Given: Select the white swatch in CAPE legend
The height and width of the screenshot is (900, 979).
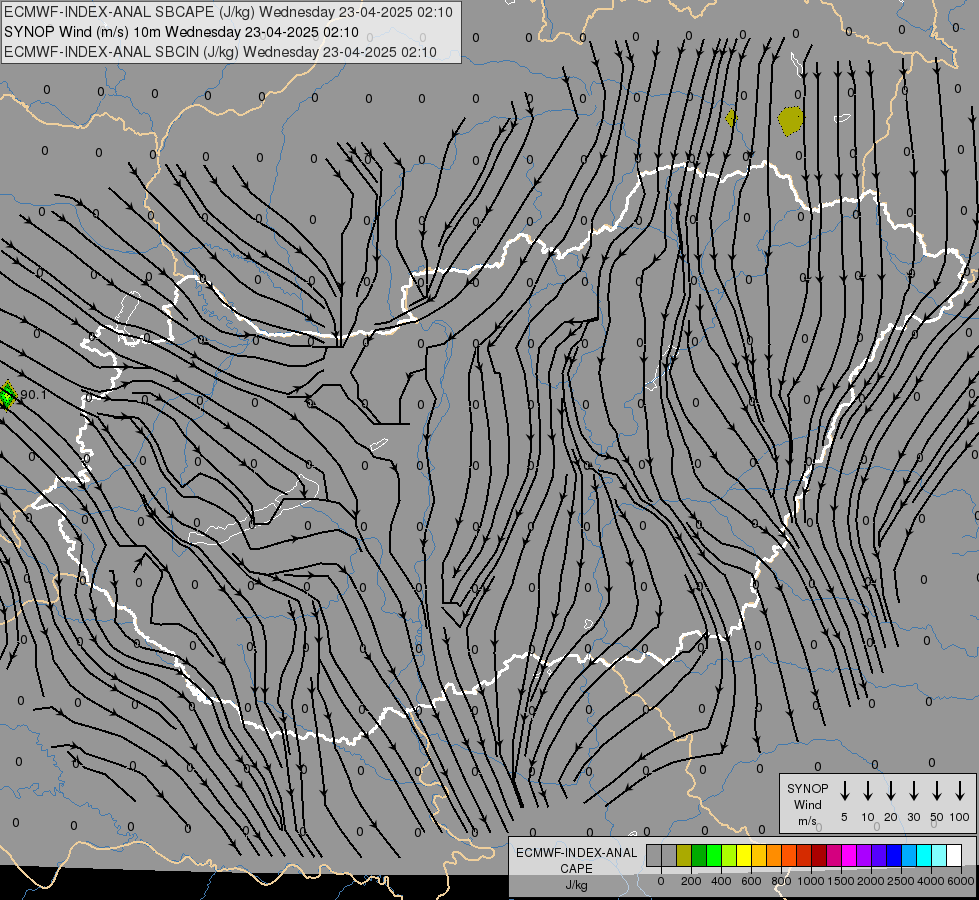Looking at the screenshot, I should point(953,855).
